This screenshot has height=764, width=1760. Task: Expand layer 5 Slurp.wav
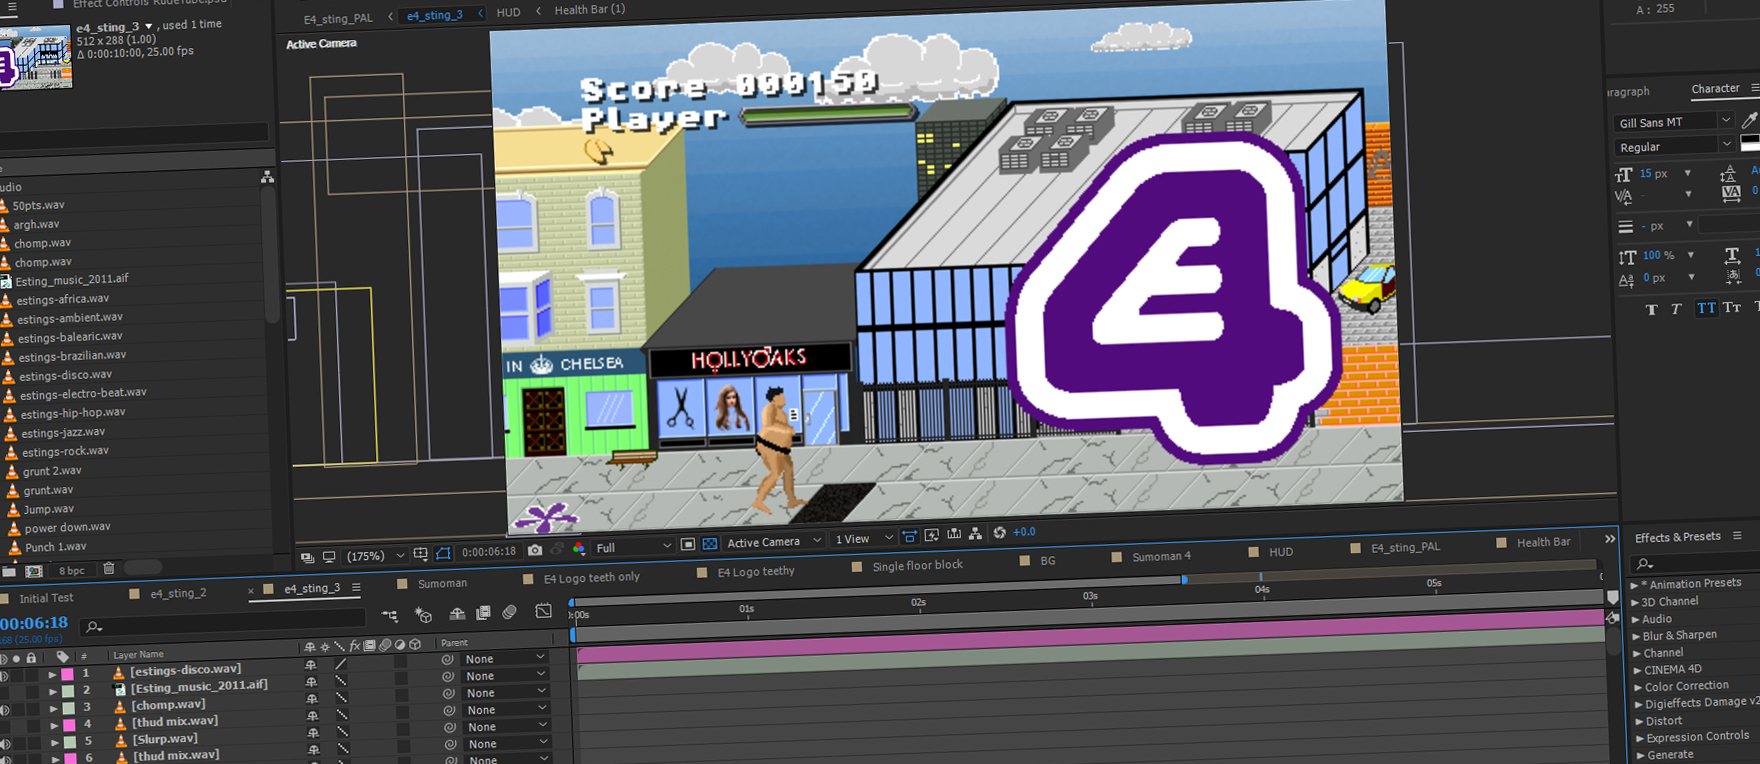click(56, 742)
